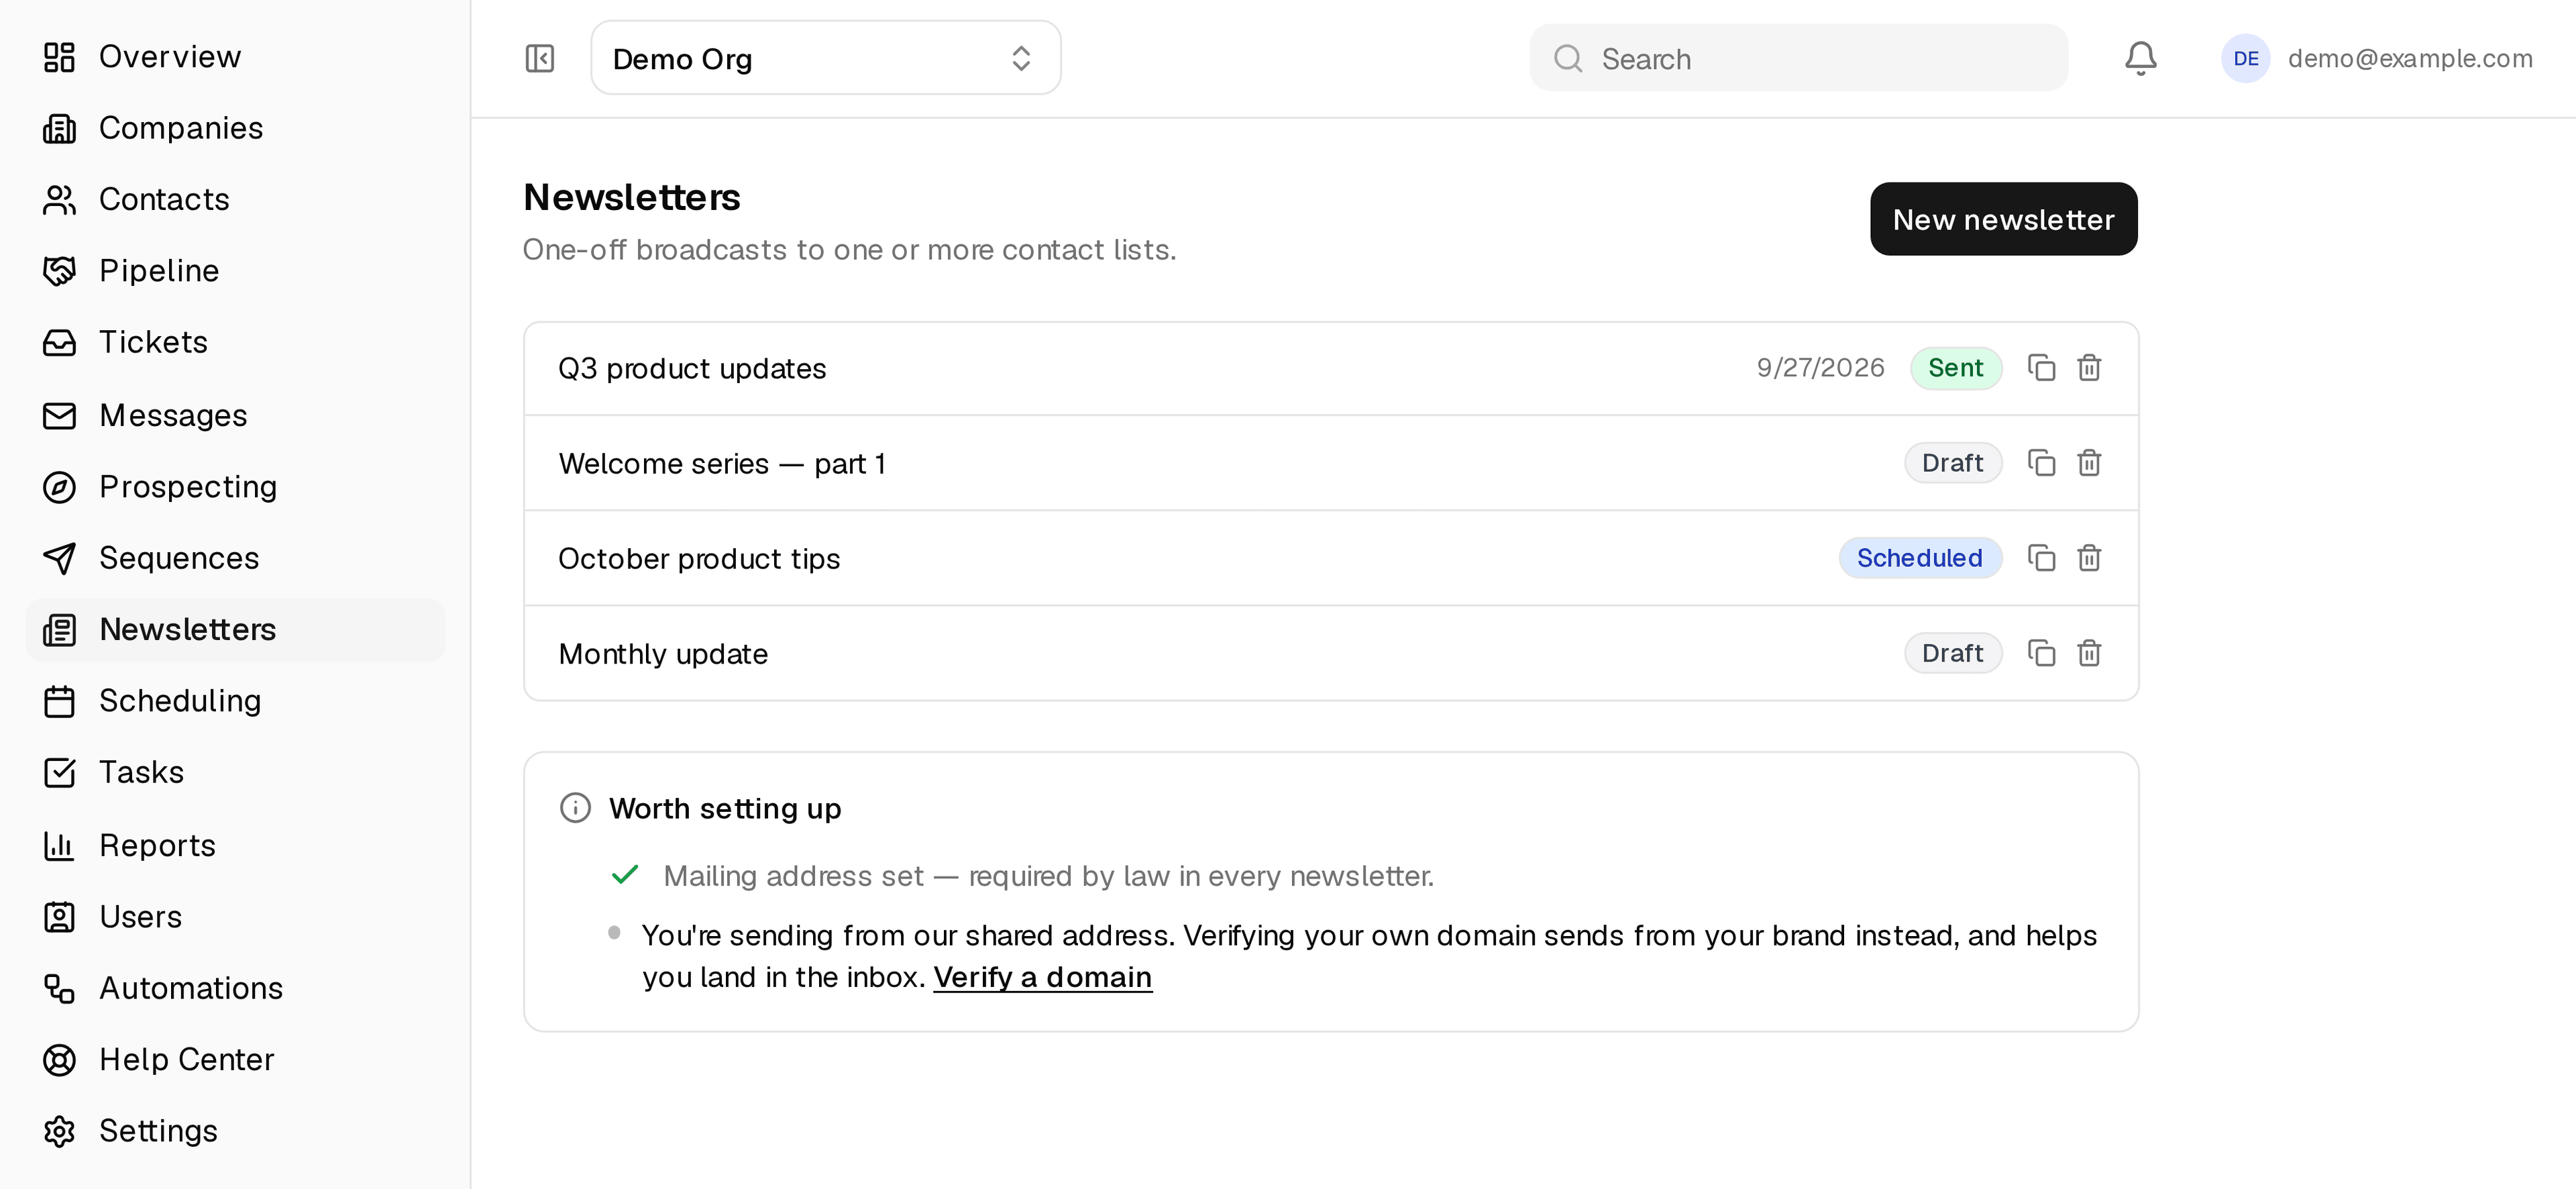Screen dimensions: 2576x1189
Task: Duplicate the Q3 product updates newsletter
Action: coord(2041,368)
